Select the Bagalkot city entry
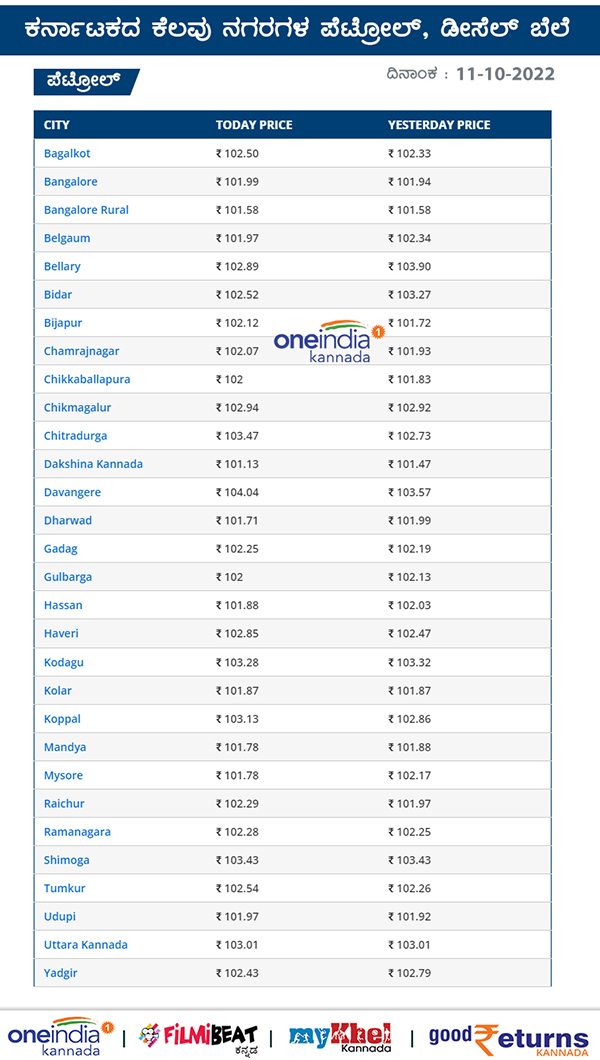The height and width of the screenshot is (1060, 600). pyautogui.click(x=67, y=153)
